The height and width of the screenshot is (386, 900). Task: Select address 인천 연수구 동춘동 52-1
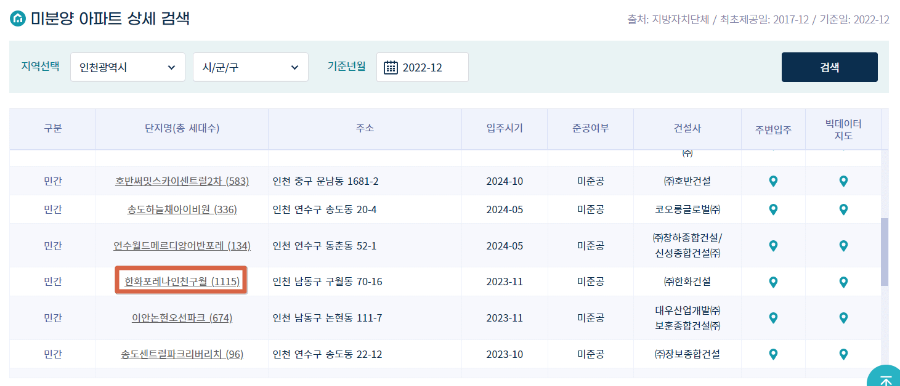coord(324,246)
